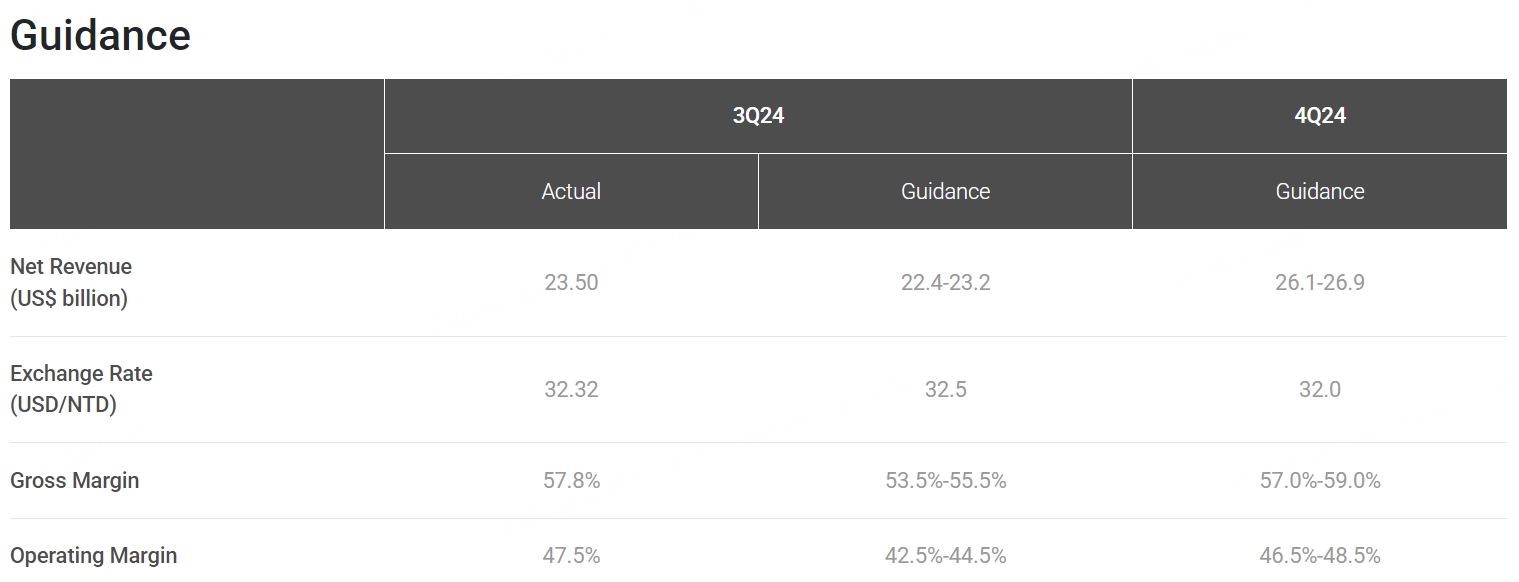The height and width of the screenshot is (582, 1519).
Task: Click the 23.50 net revenue value
Action: 571,282
